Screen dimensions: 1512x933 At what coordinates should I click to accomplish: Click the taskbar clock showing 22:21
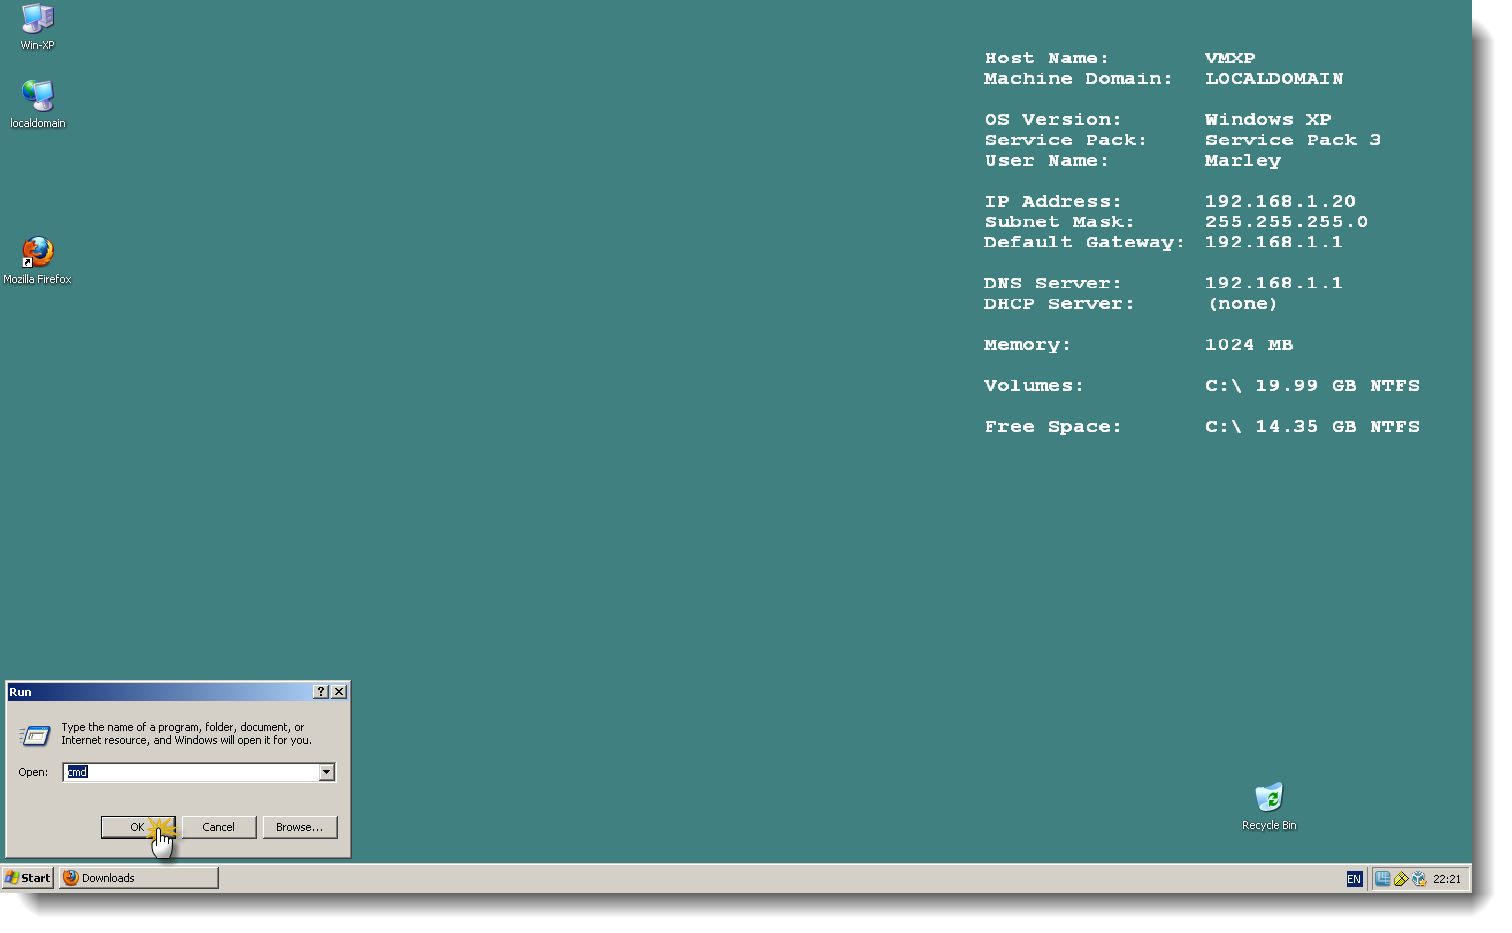click(x=1446, y=878)
